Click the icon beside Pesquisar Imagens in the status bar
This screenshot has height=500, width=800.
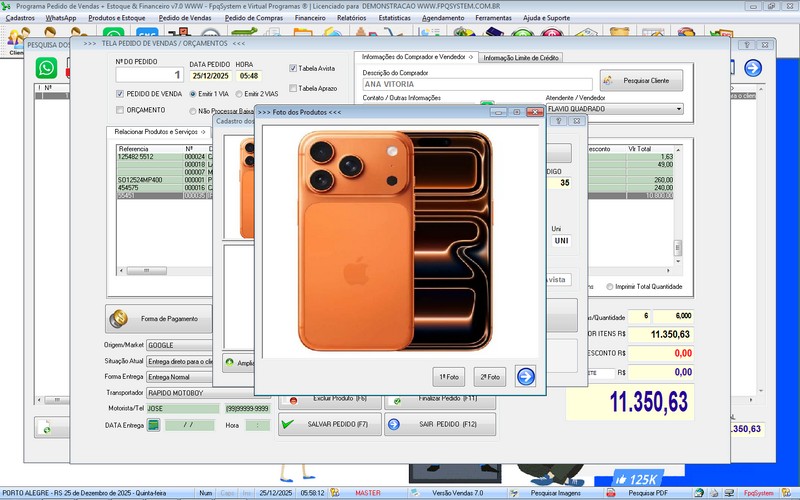pos(514,493)
